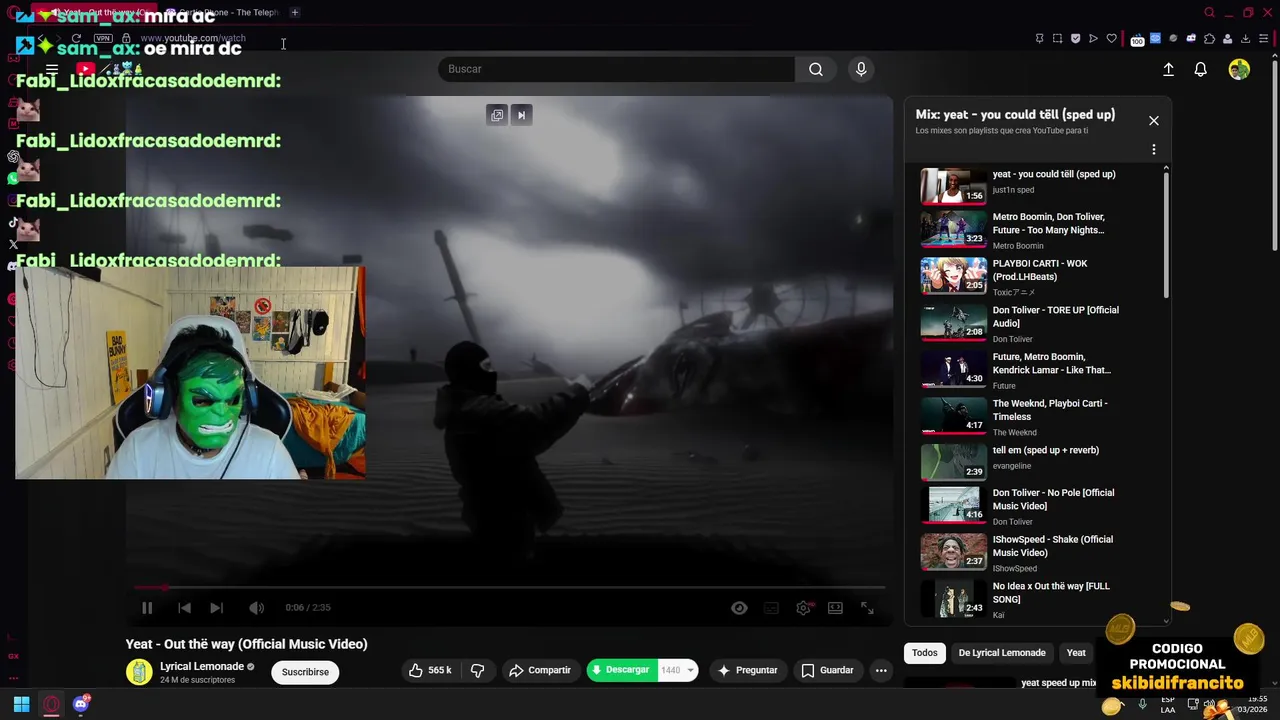Open more actions ellipsis below video

(881, 670)
